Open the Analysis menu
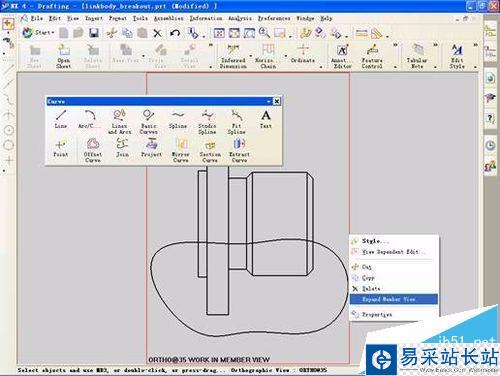500x376 pixels. coord(240,18)
